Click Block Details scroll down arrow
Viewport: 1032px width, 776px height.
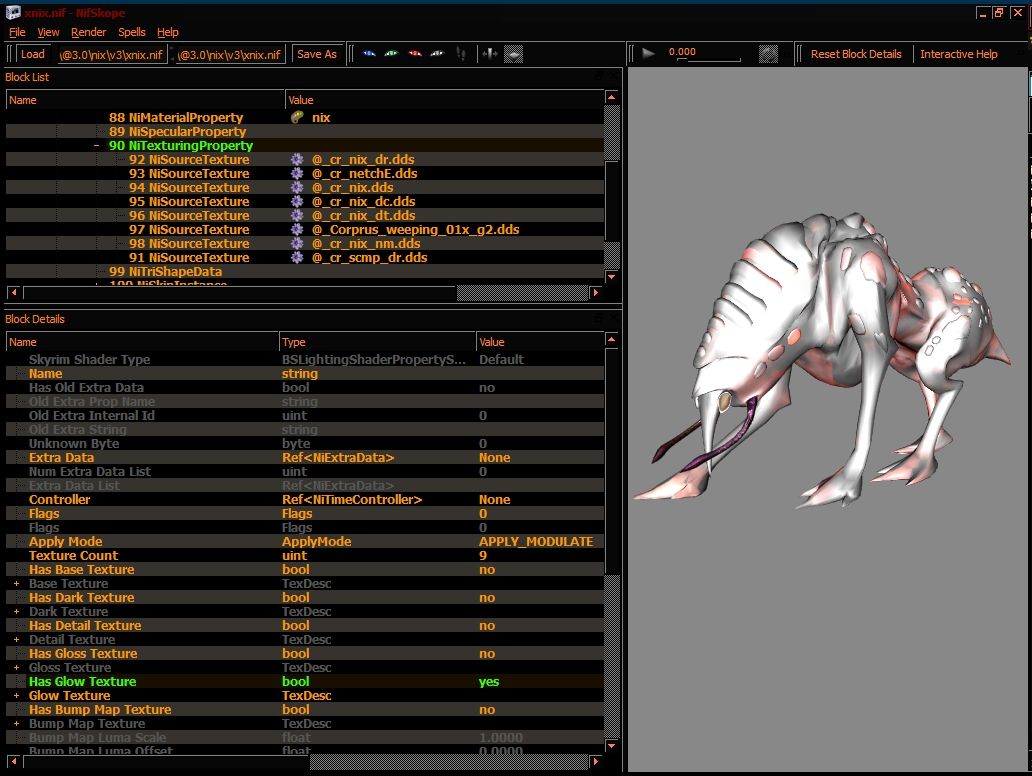[x=611, y=745]
